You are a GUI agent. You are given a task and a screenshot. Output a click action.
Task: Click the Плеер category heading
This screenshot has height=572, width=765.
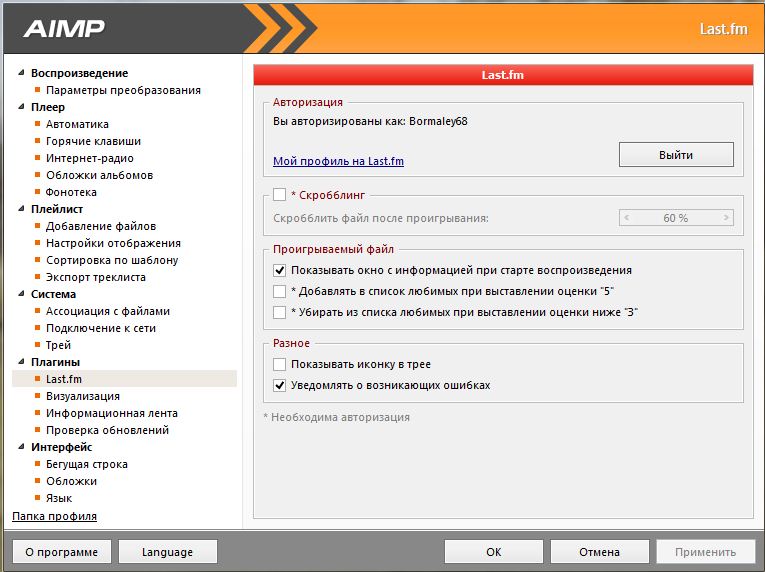(48, 107)
